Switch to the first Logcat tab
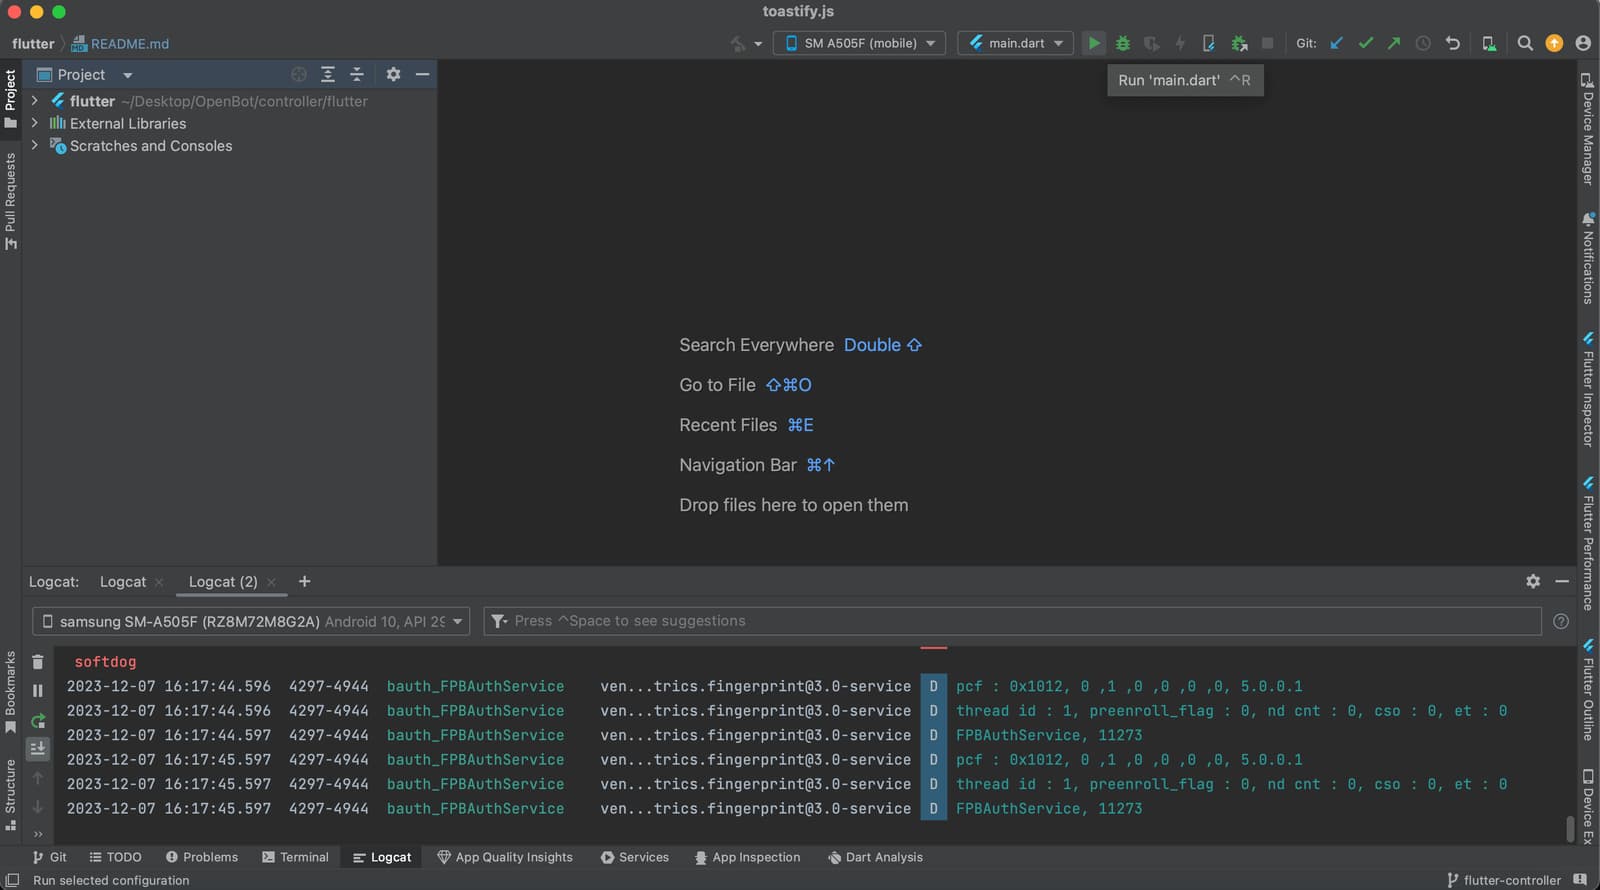Image resolution: width=1600 pixels, height=890 pixels. point(123,582)
